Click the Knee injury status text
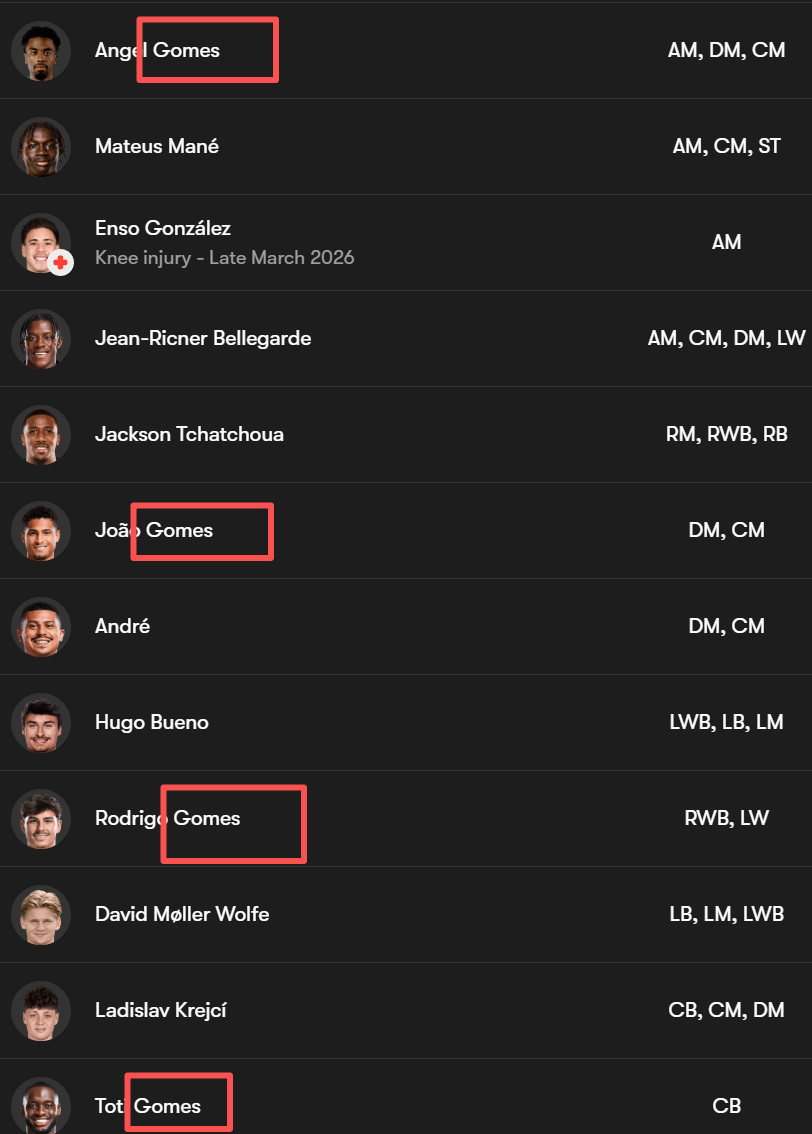 point(224,257)
